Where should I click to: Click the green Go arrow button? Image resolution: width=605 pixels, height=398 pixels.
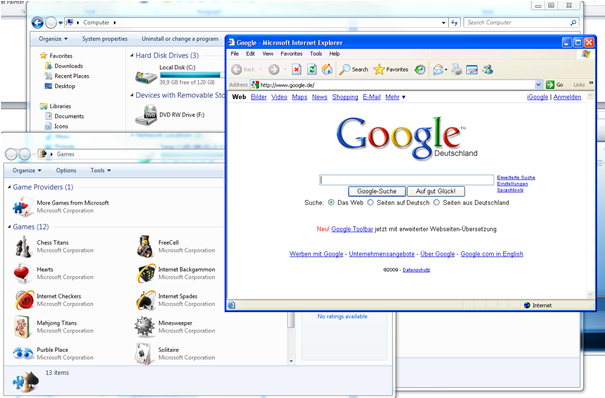[x=550, y=84]
